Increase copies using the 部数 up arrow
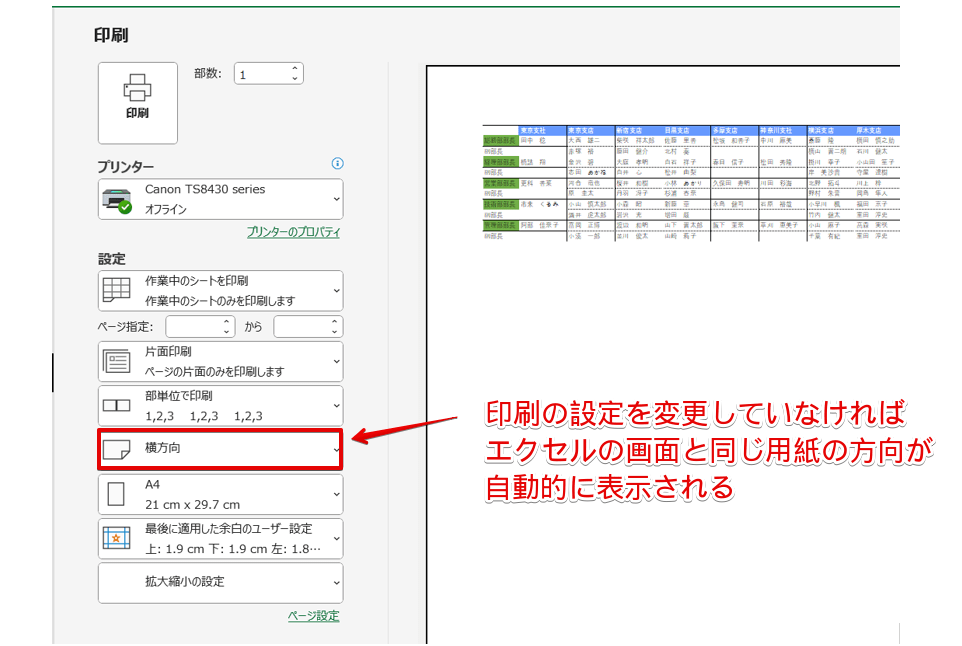Image resolution: width=962 pixels, height=646 pixels. [x=293, y=67]
